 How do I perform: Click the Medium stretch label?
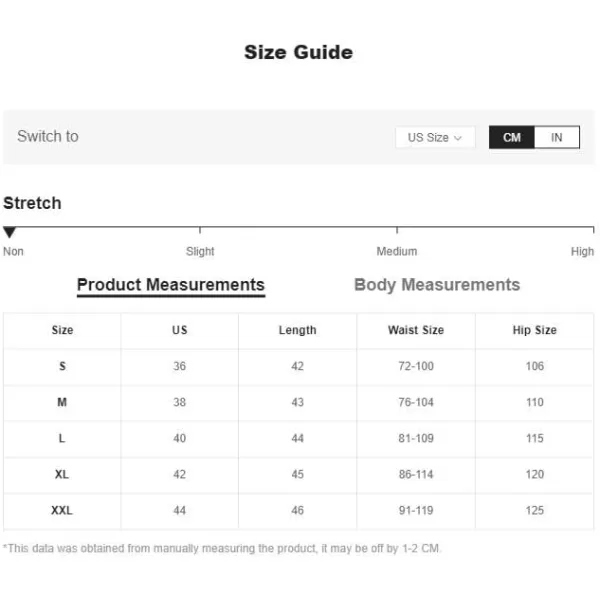tap(397, 251)
